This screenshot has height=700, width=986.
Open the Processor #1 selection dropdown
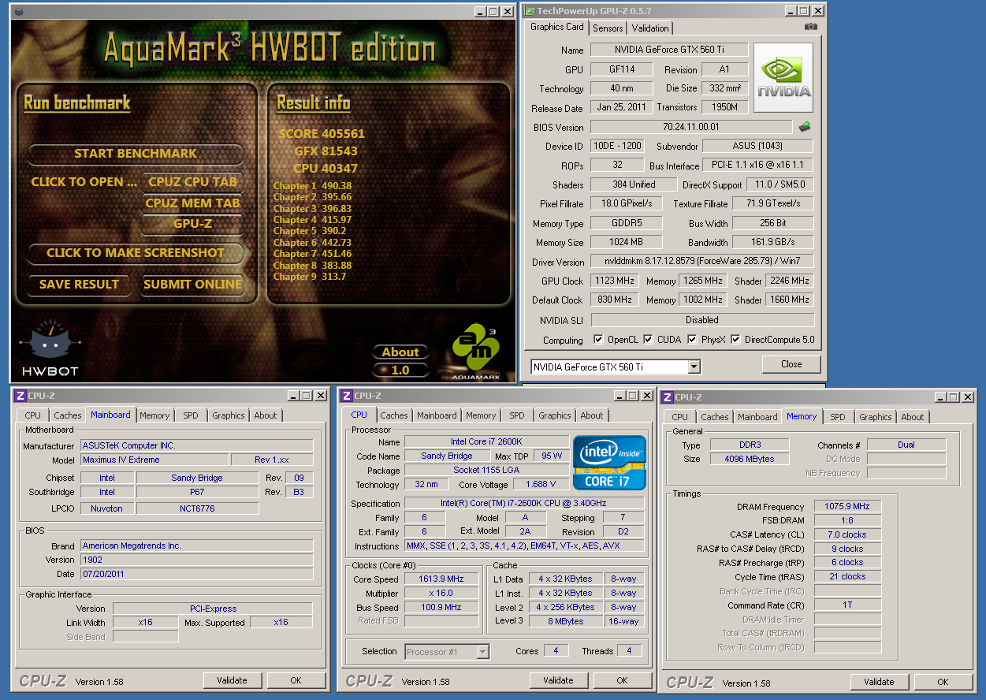(x=482, y=652)
